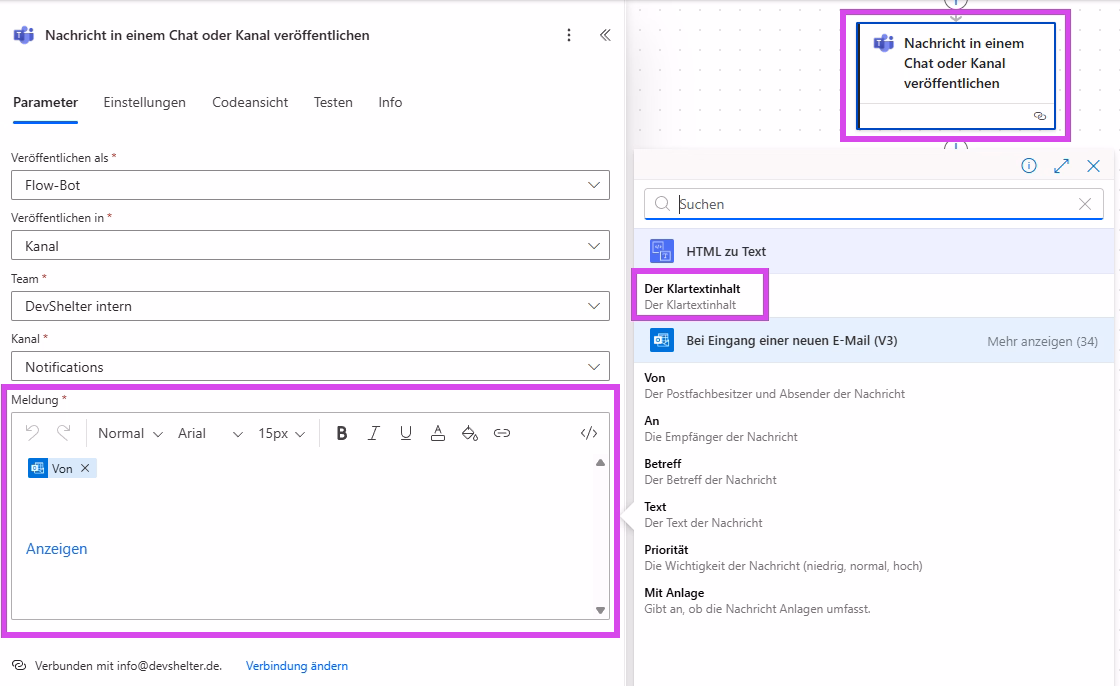Undo last change in Meldung editor
This screenshot has width=1120, height=686.
point(32,433)
